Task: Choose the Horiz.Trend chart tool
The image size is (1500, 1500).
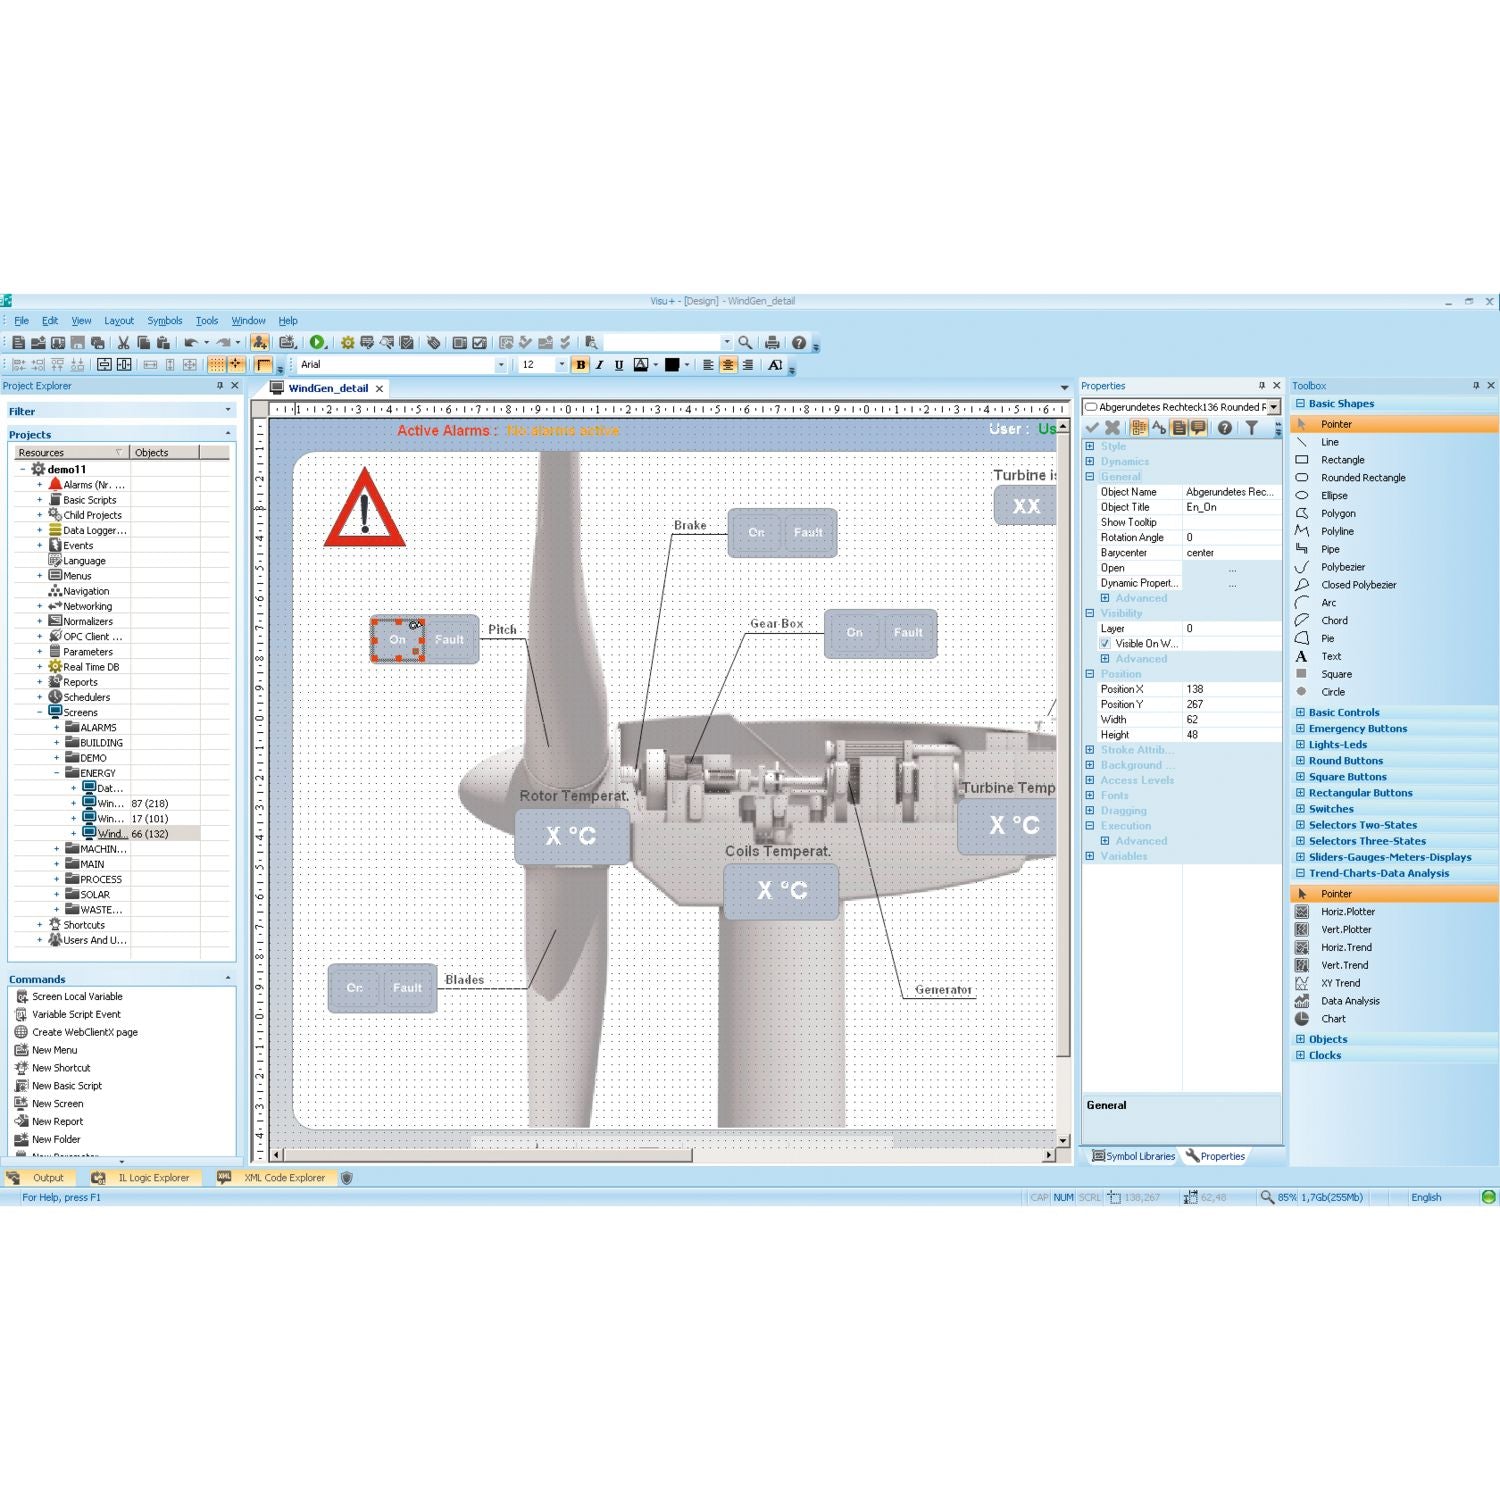Action: click(1345, 948)
